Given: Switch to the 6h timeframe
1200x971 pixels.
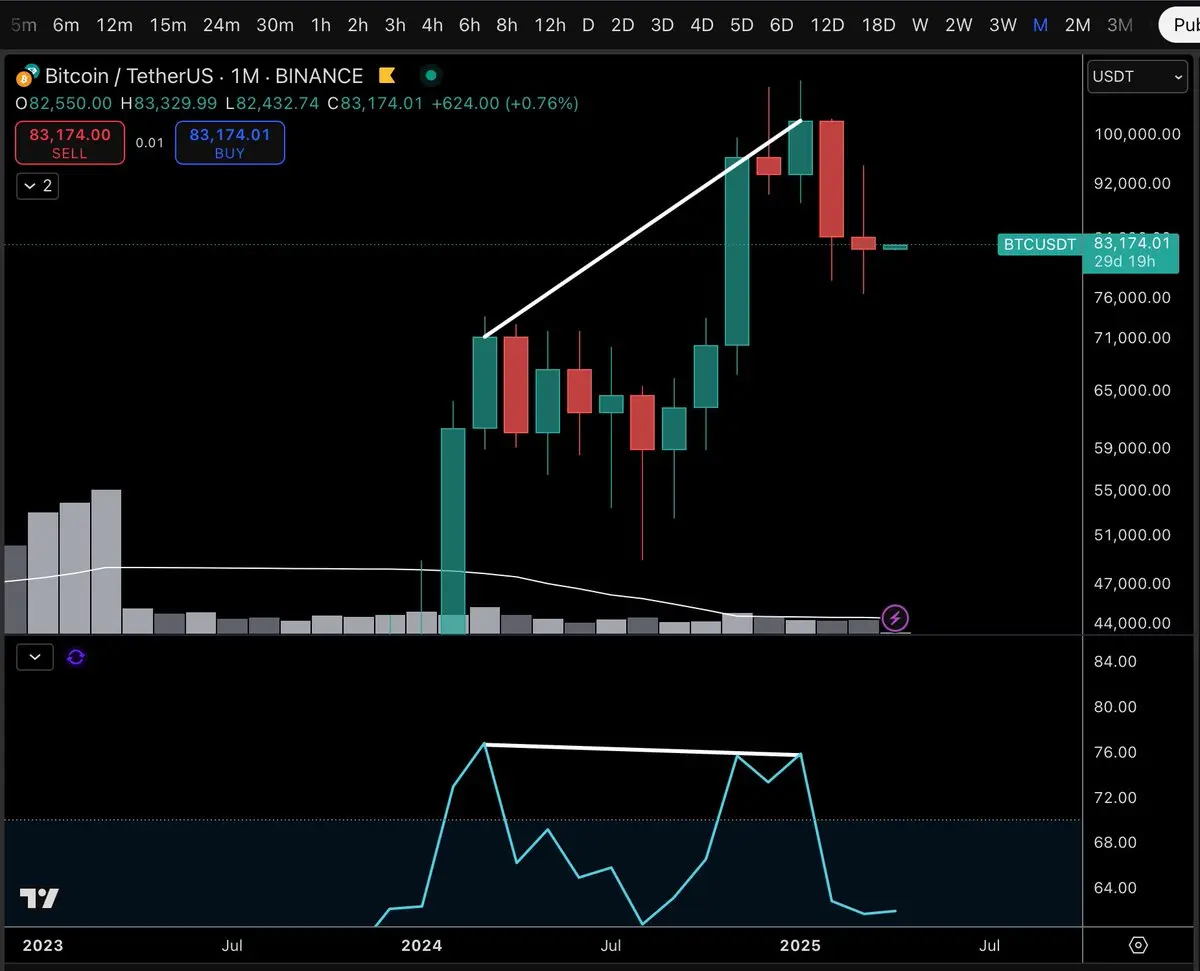Looking at the screenshot, I should [x=469, y=25].
